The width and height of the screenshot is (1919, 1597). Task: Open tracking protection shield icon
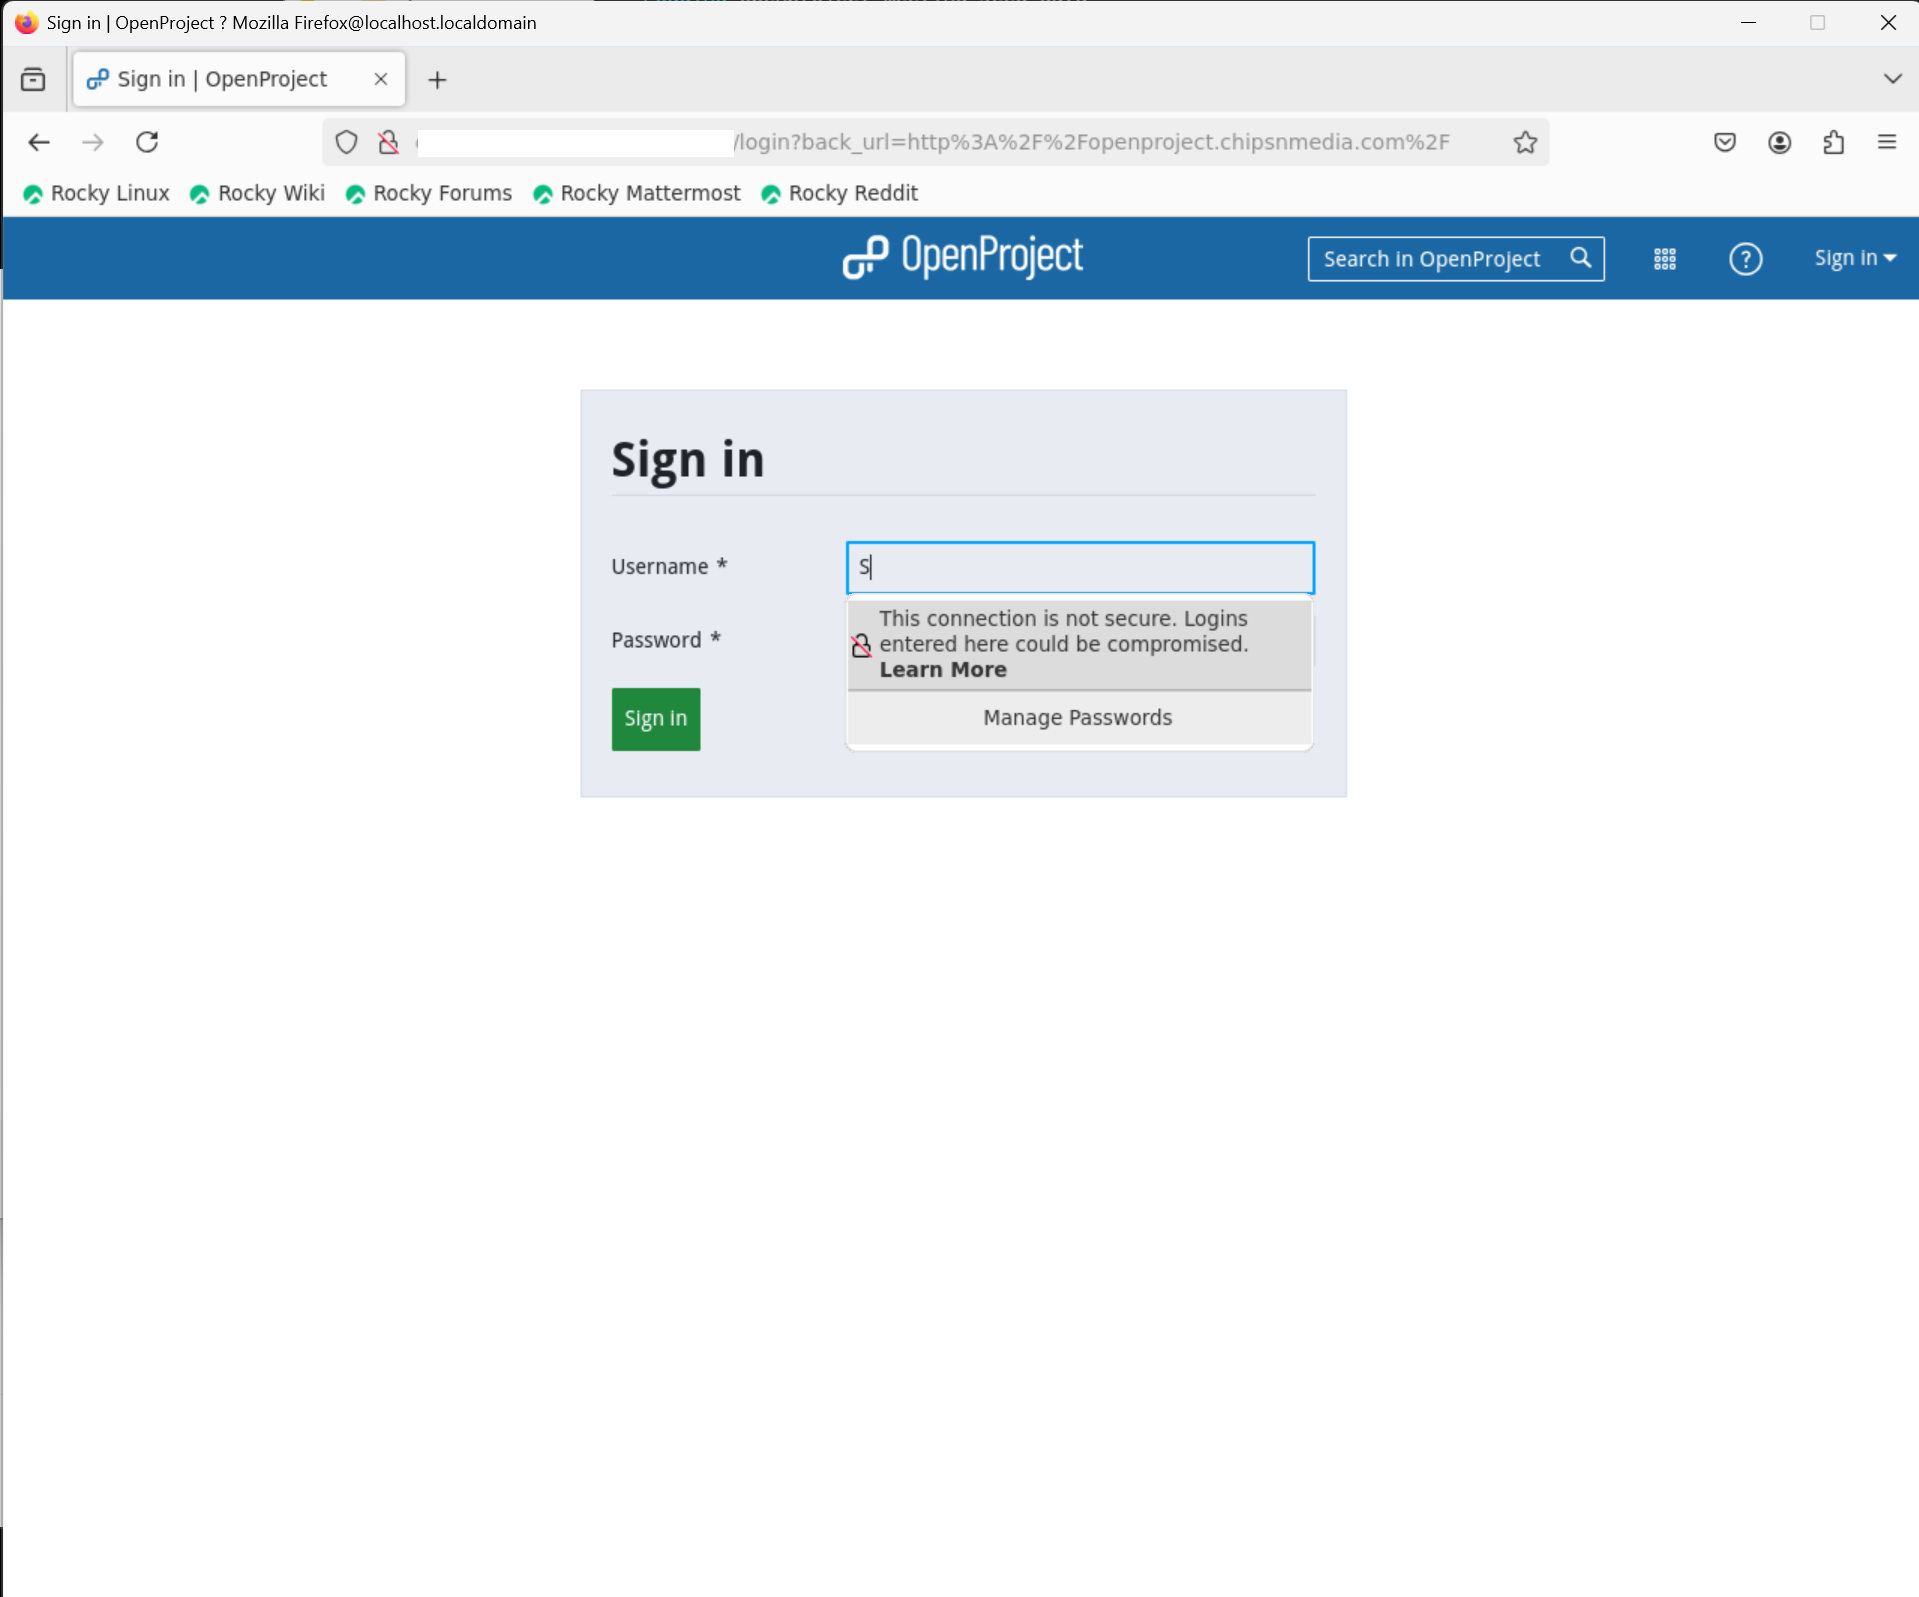click(x=346, y=142)
